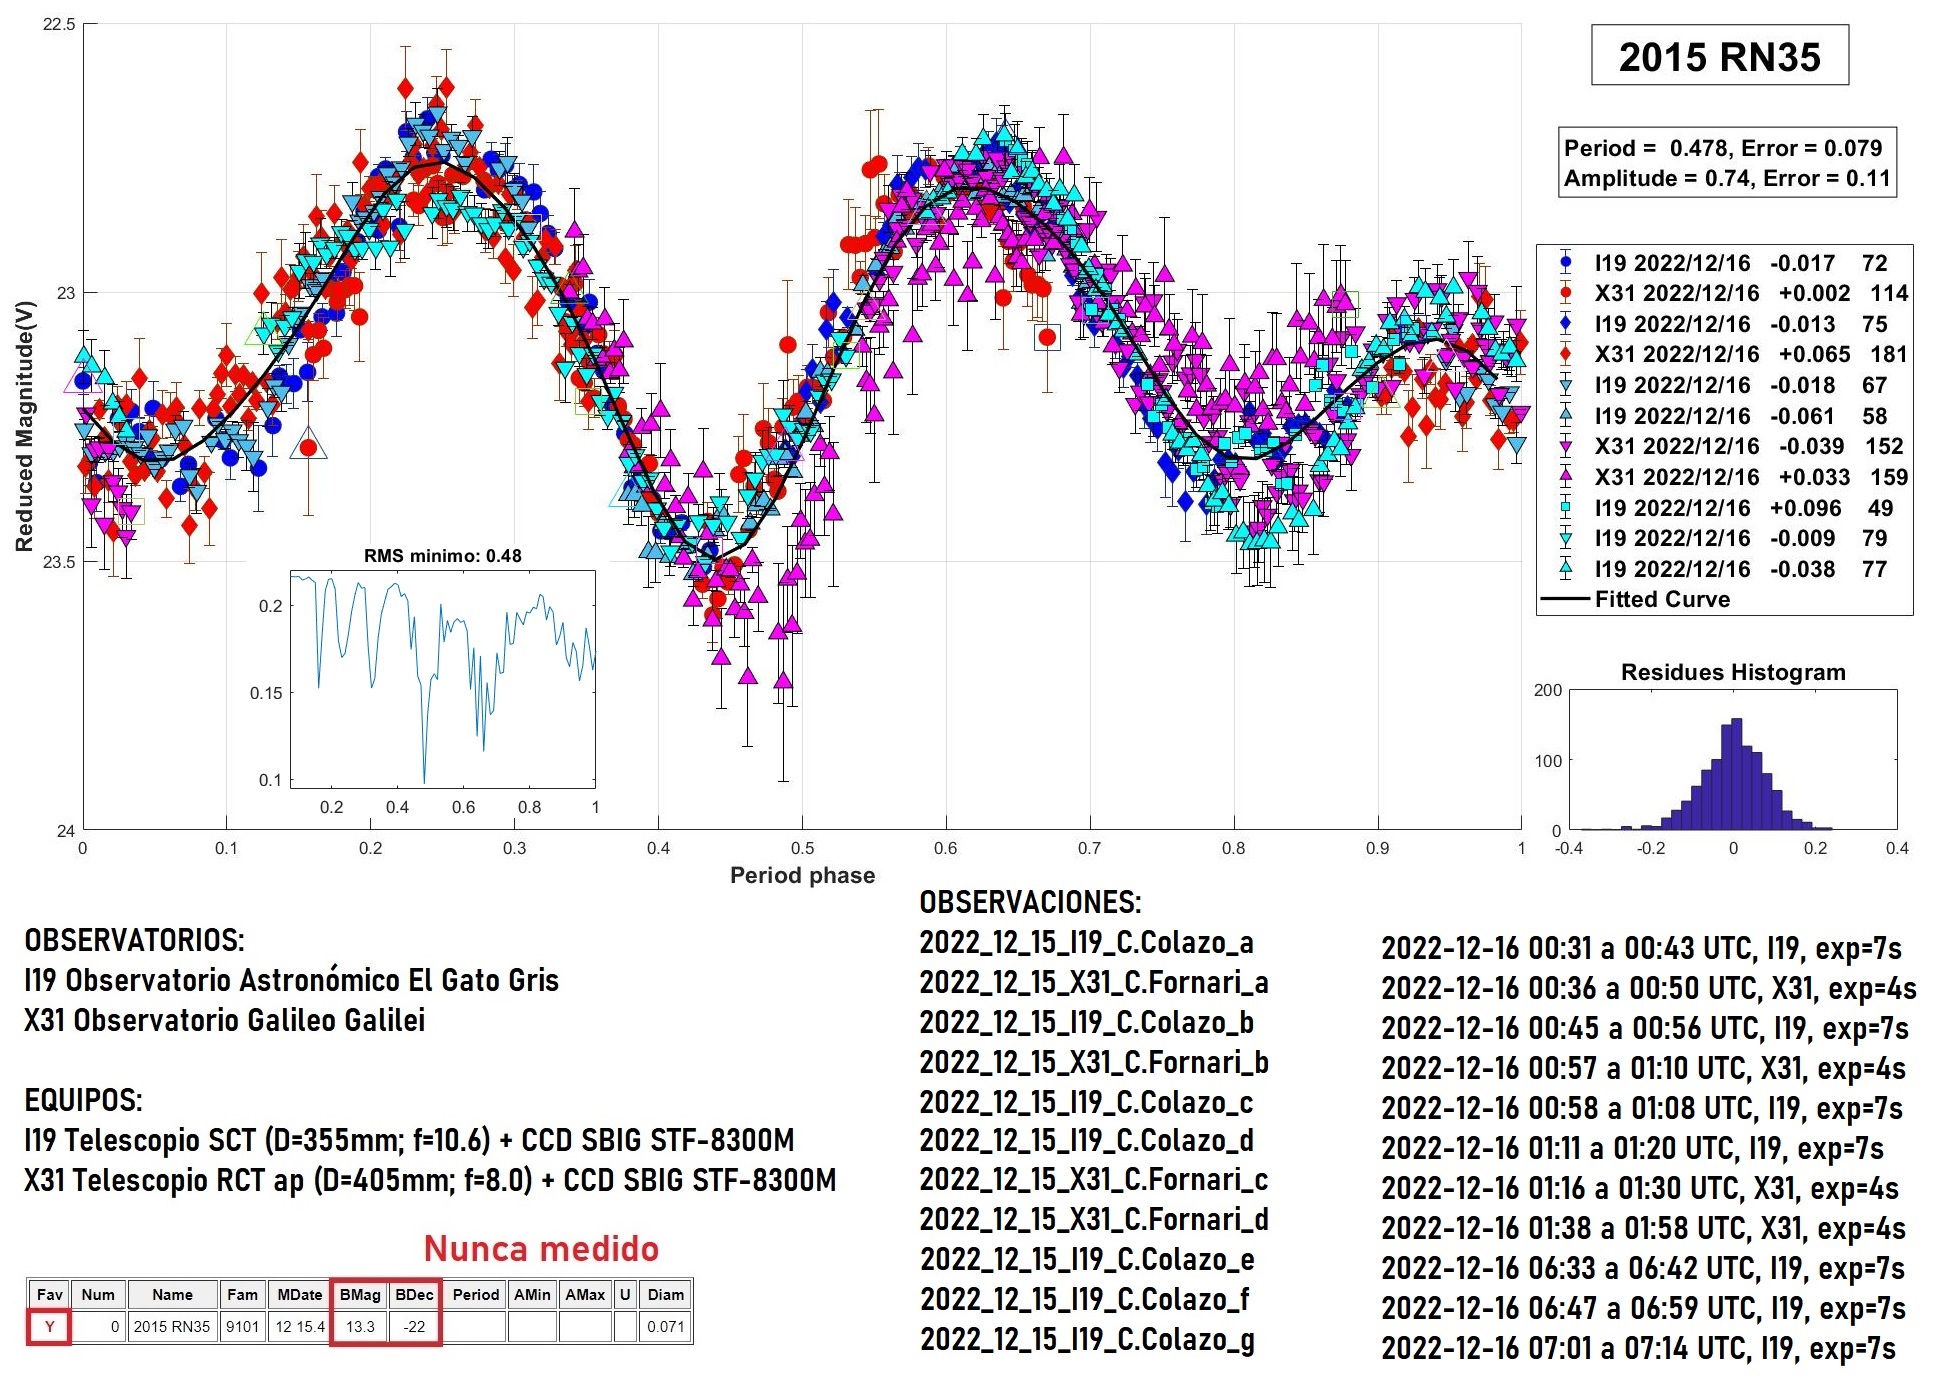Click the RMS minimo: 0.48 title
This screenshot has height=1394, width=1938.
tap(442, 555)
